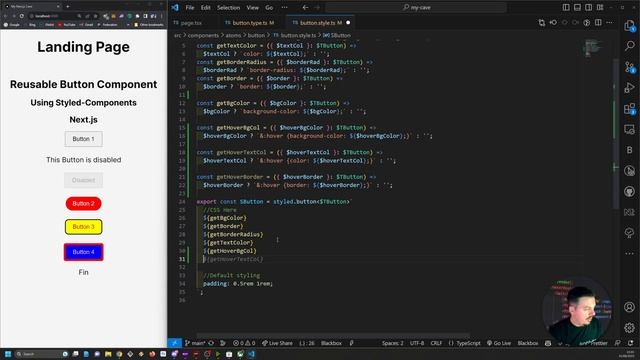Start Live Share from the status bar
Viewport: 640px width, 360px height.
(277, 343)
